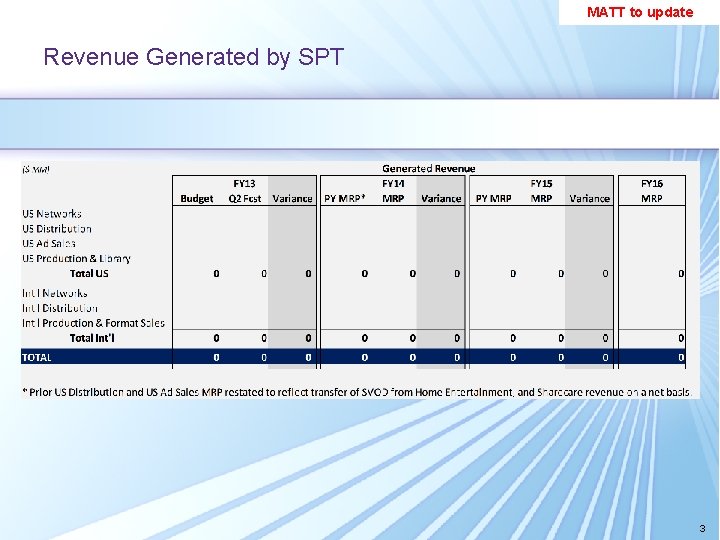Click the FY15 column group header
Screen dimensions: 720x540
(x=541, y=184)
